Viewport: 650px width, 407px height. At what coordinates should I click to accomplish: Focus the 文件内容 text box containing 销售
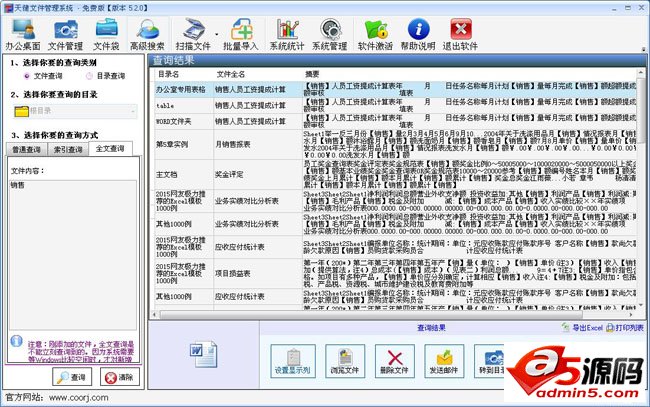tap(73, 255)
